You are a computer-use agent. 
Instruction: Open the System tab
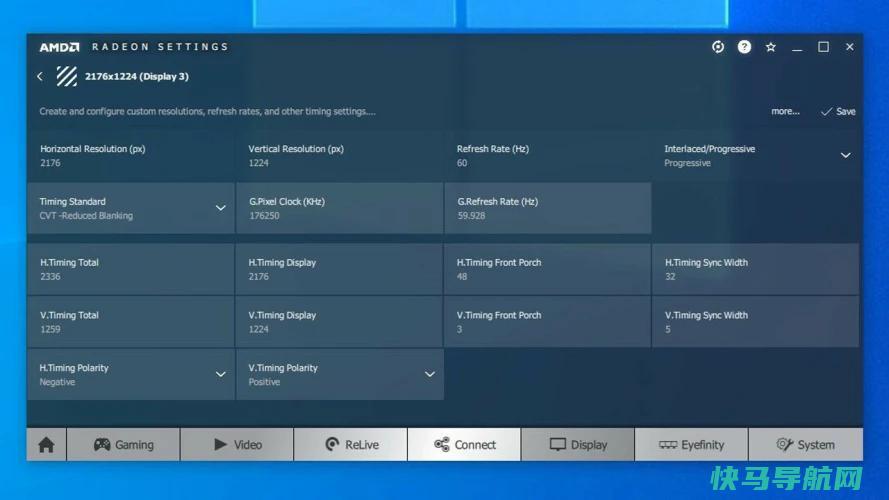(x=806, y=444)
